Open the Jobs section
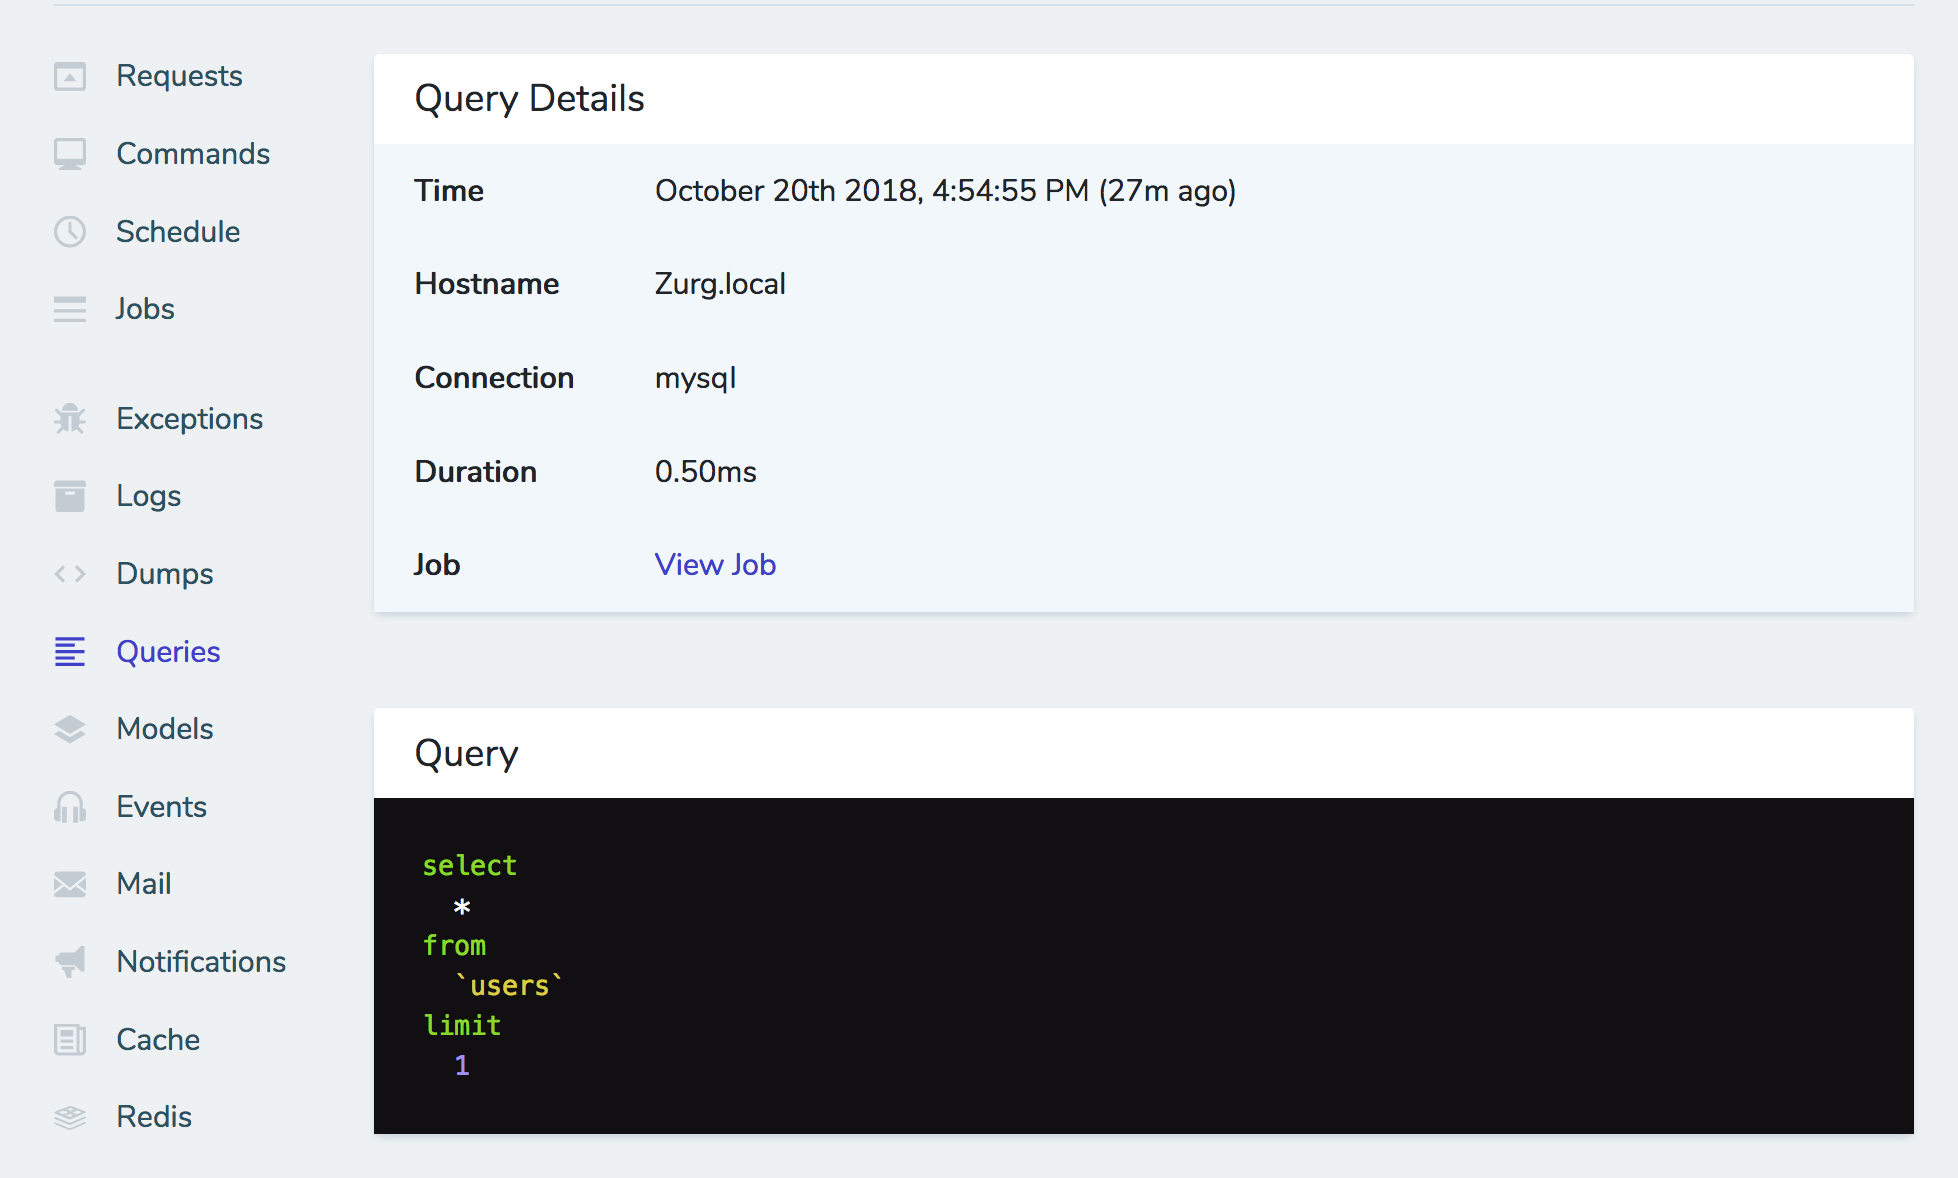The image size is (1958, 1178). tap(145, 308)
